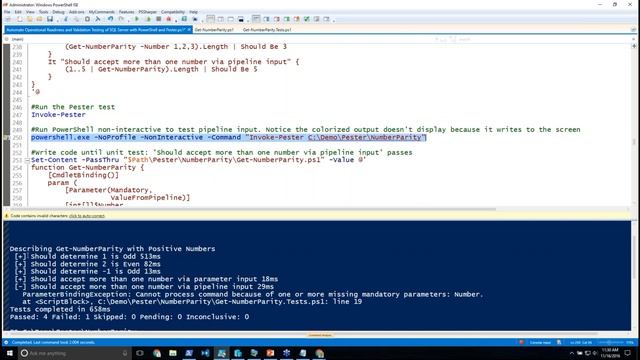Screen dimensions: 640x360
Task: Click the Stop Operation square toolbar icon
Action: pos(159,19)
